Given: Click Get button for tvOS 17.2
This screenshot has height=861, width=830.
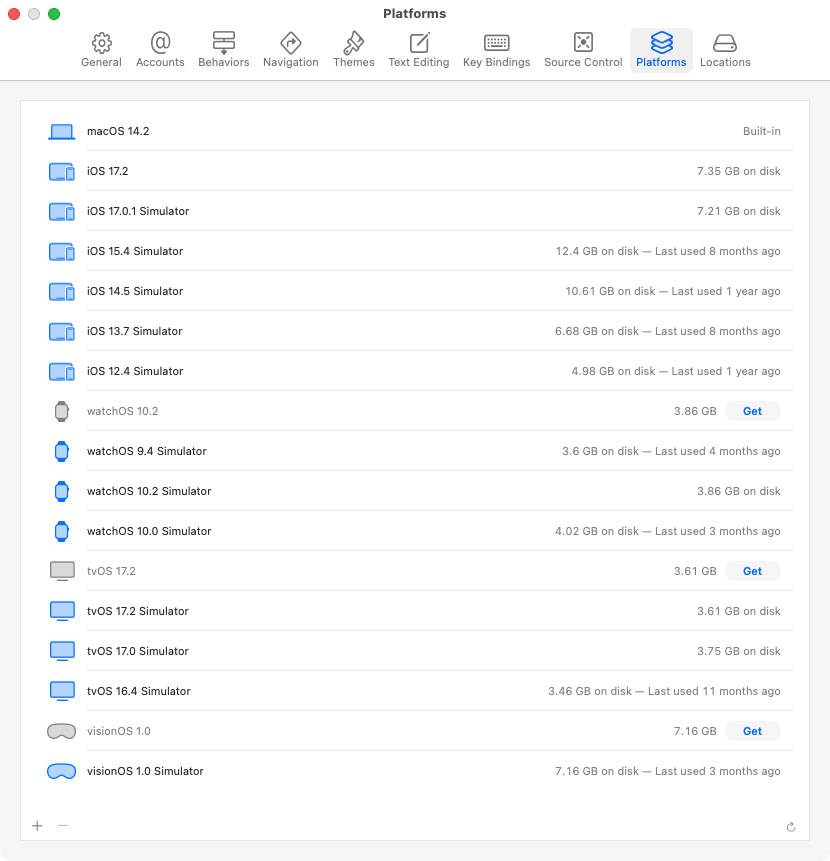Looking at the screenshot, I should pos(752,571).
